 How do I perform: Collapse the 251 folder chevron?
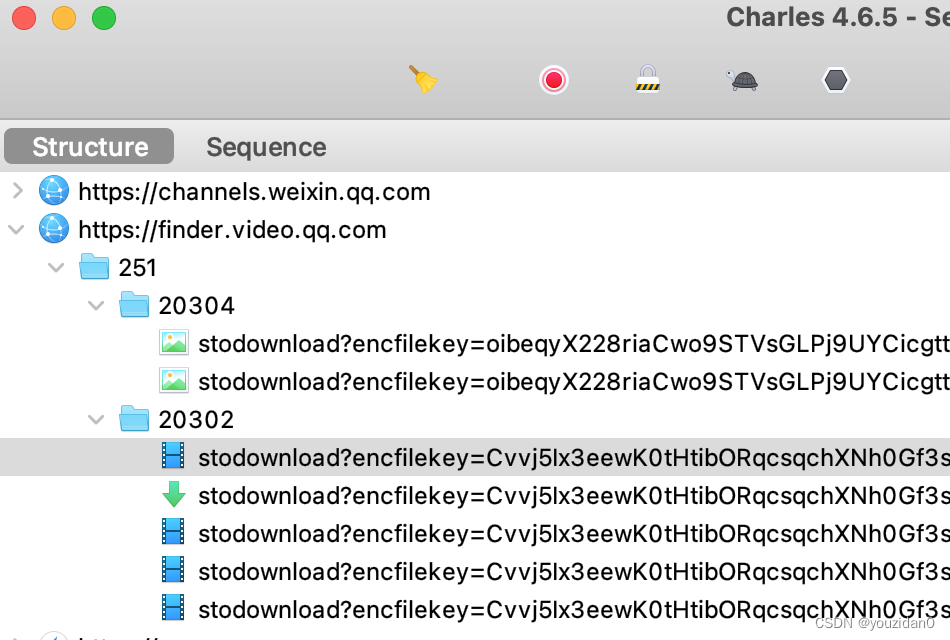(56, 267)
